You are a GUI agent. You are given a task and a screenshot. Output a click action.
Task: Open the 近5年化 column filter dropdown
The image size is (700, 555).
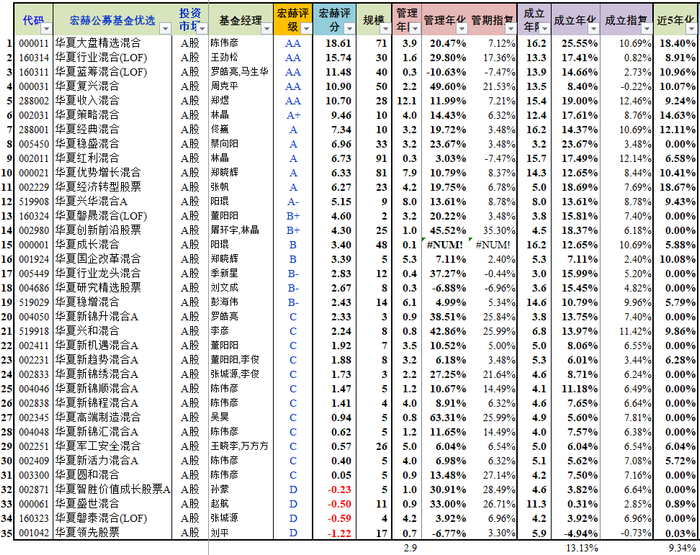pos(691,29)
